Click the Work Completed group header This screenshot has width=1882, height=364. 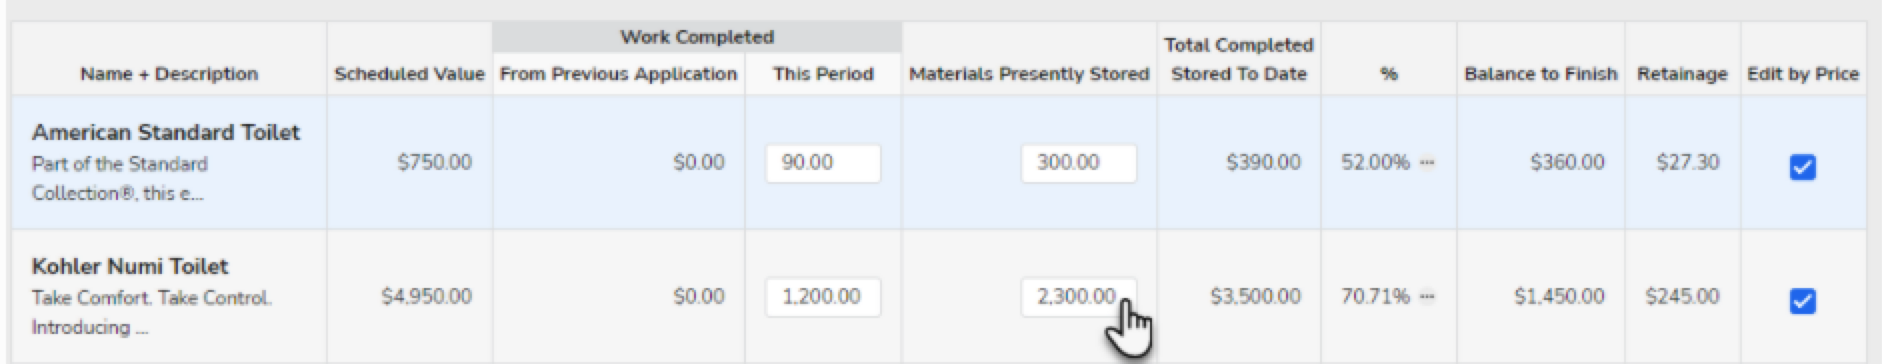click(x=697, y=37)
